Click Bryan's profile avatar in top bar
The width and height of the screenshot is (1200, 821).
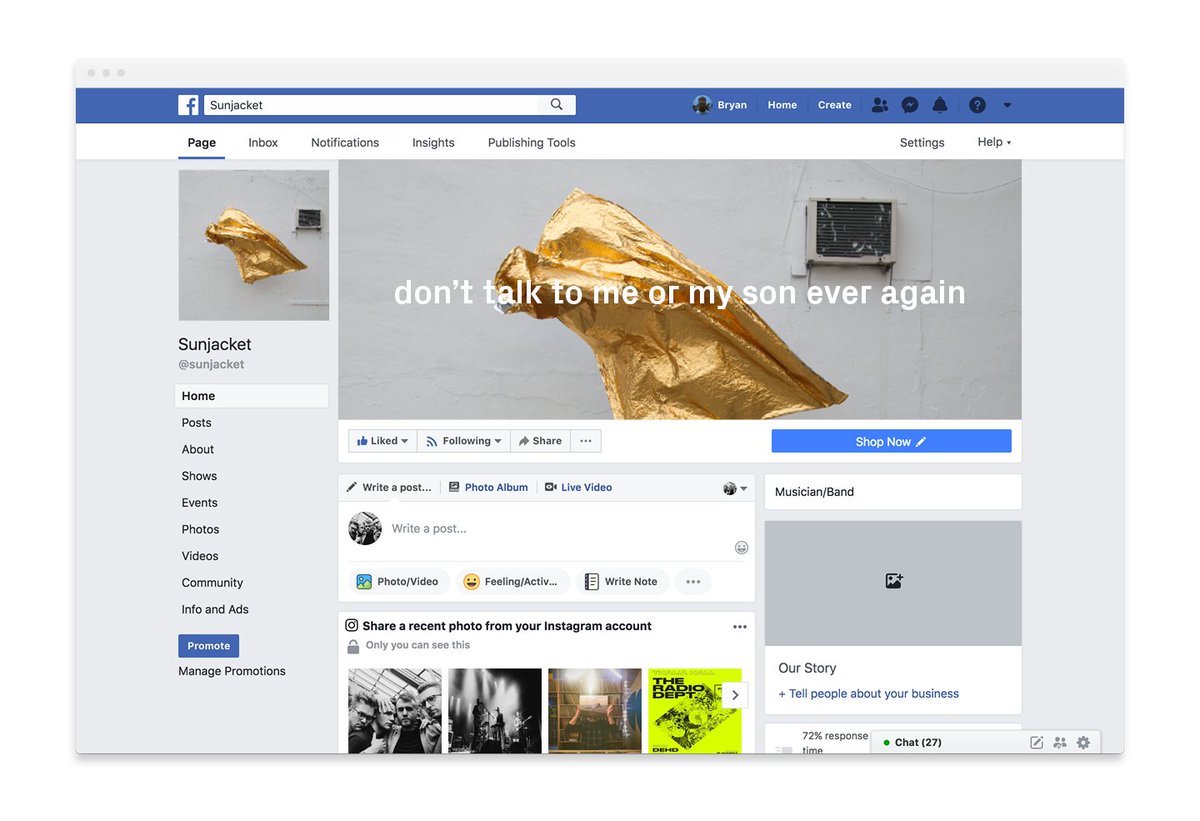pos(702,105)
